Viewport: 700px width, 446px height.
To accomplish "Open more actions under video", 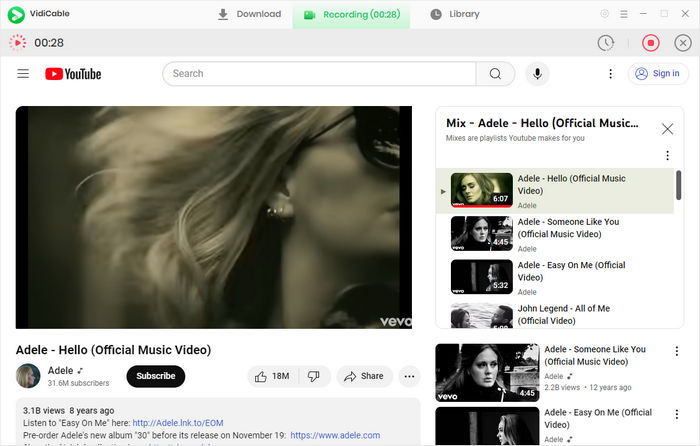I will [409, 376].
